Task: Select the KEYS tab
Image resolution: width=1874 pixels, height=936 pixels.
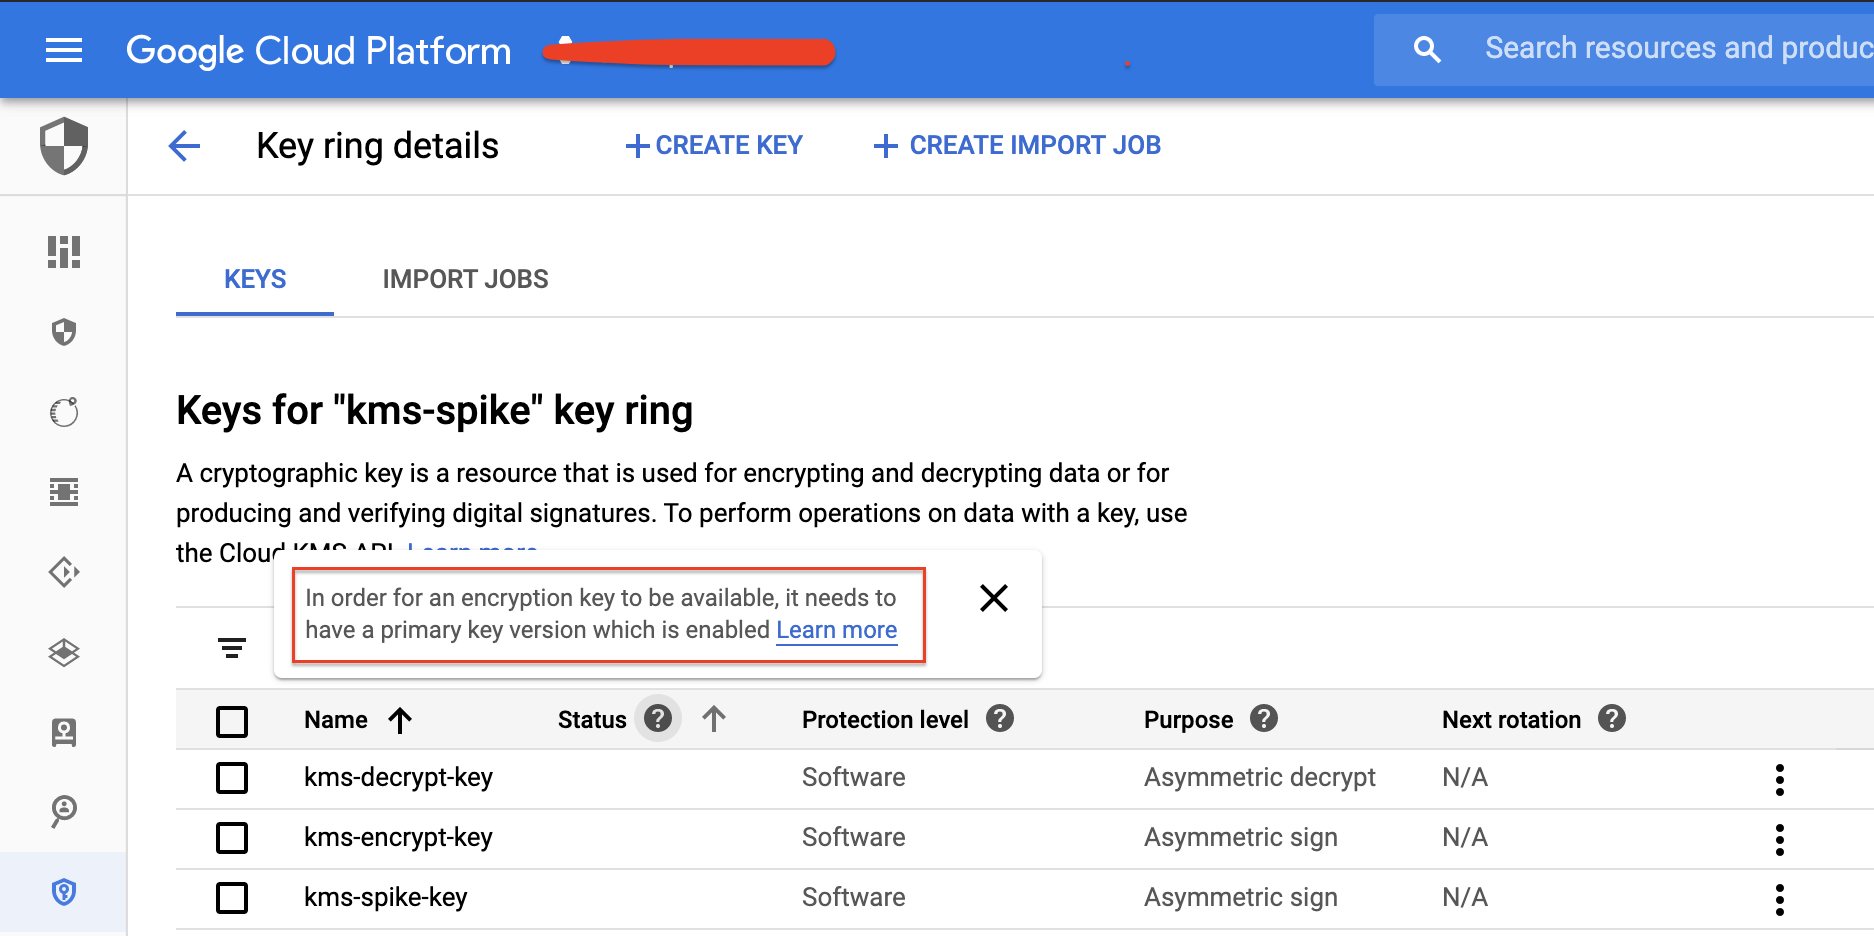Action: coord(254,279)
